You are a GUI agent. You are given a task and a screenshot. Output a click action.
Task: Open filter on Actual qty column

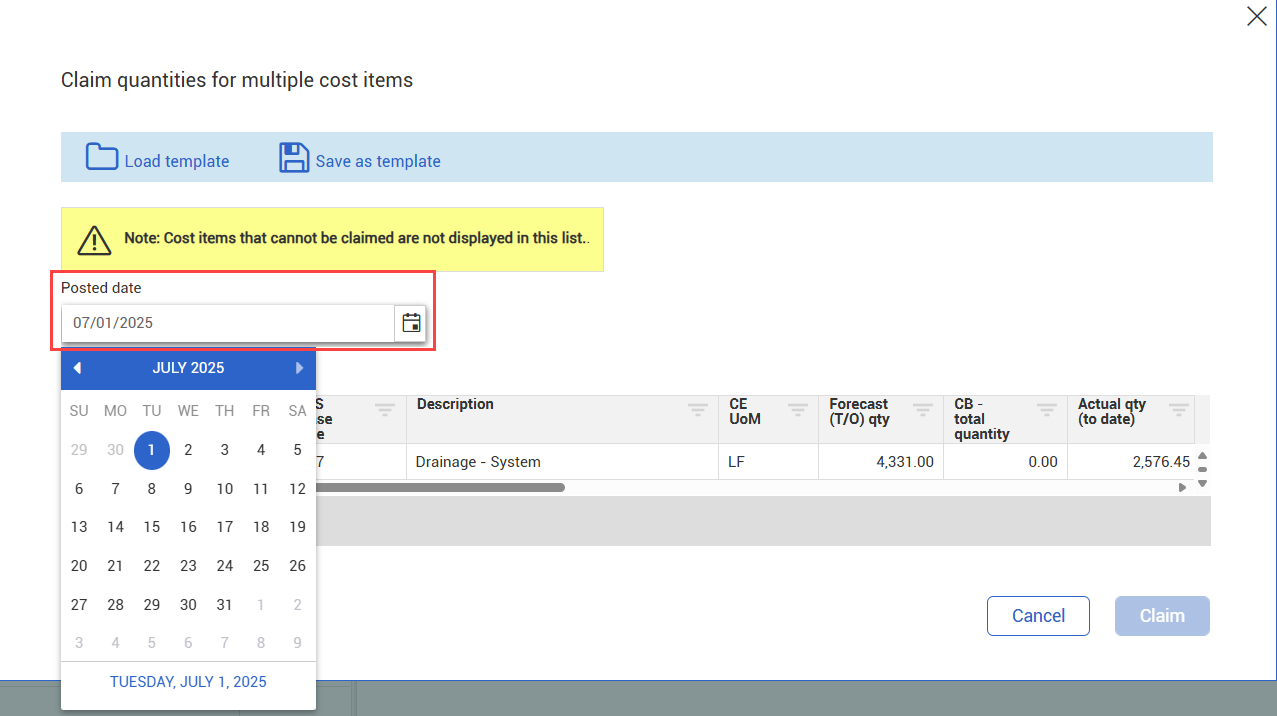click(x=1179, y=409)
